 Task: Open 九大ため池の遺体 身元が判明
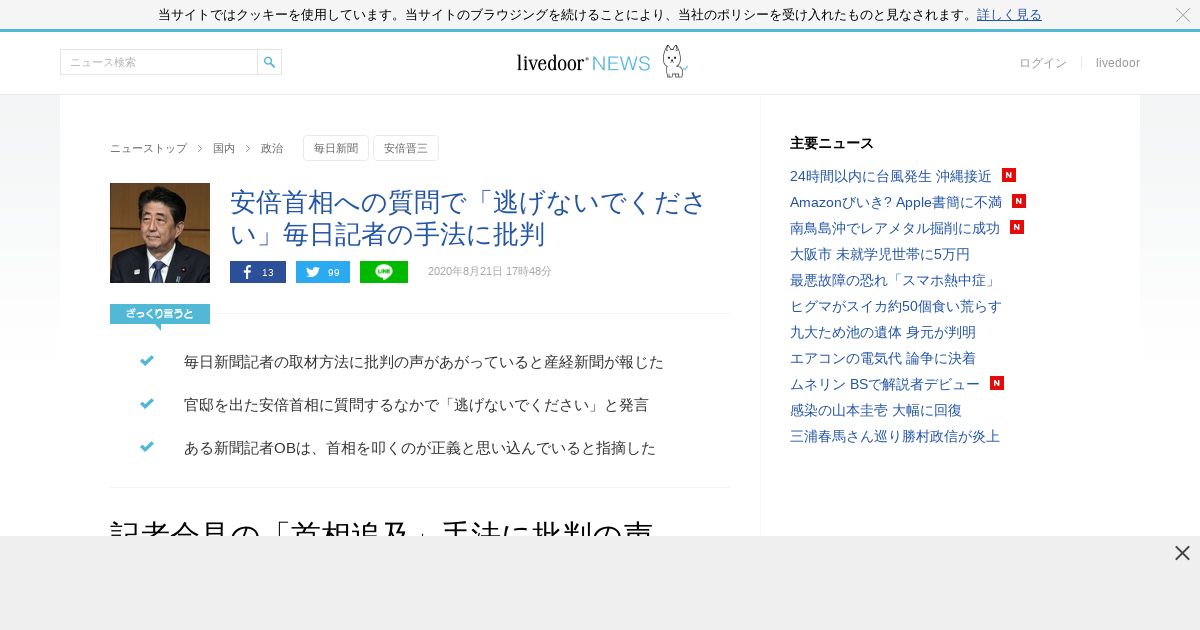(883, 332)
